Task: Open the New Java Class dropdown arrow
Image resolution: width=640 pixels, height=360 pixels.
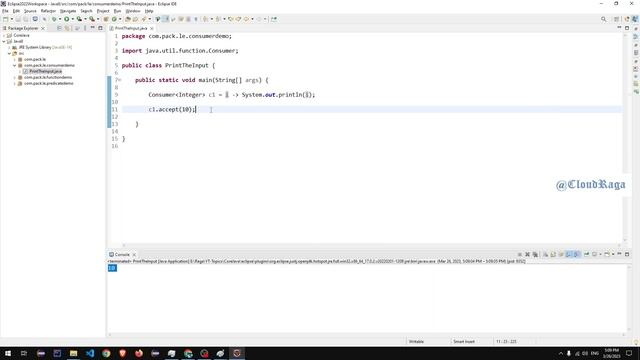Action: 120,19
